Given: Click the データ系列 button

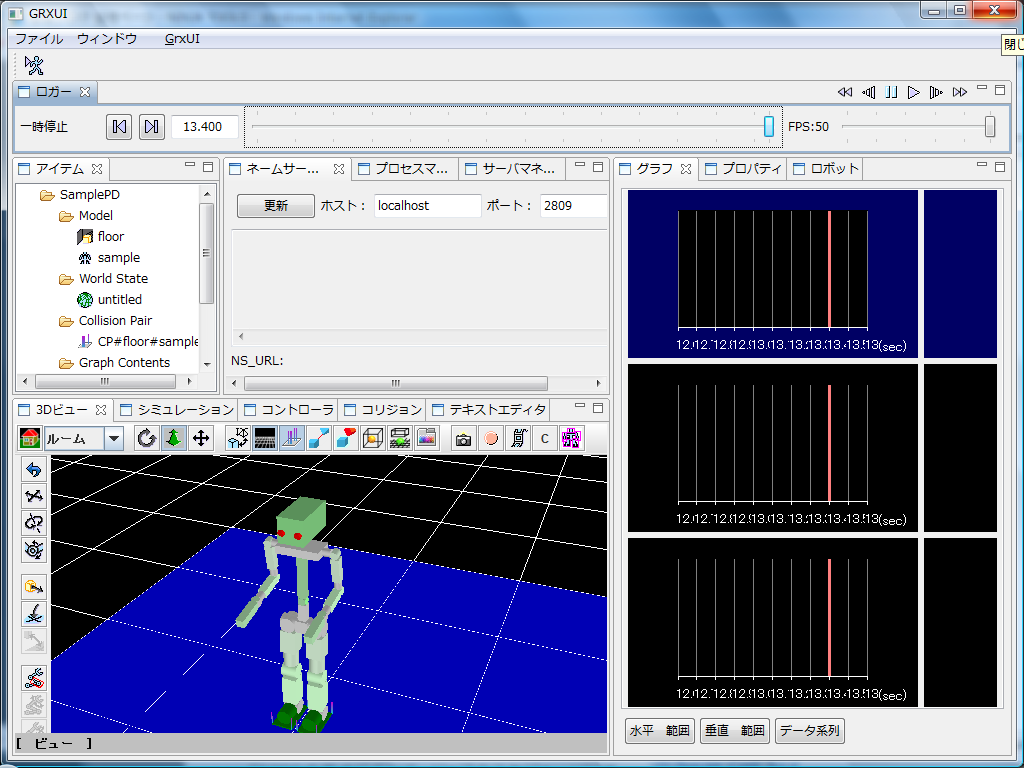Looking at the screenshot, I should point(810,731).
